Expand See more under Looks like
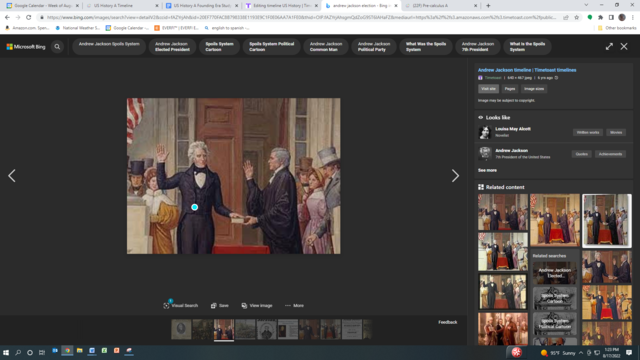Screen dimensions: 640x360 tap(487, 170)
